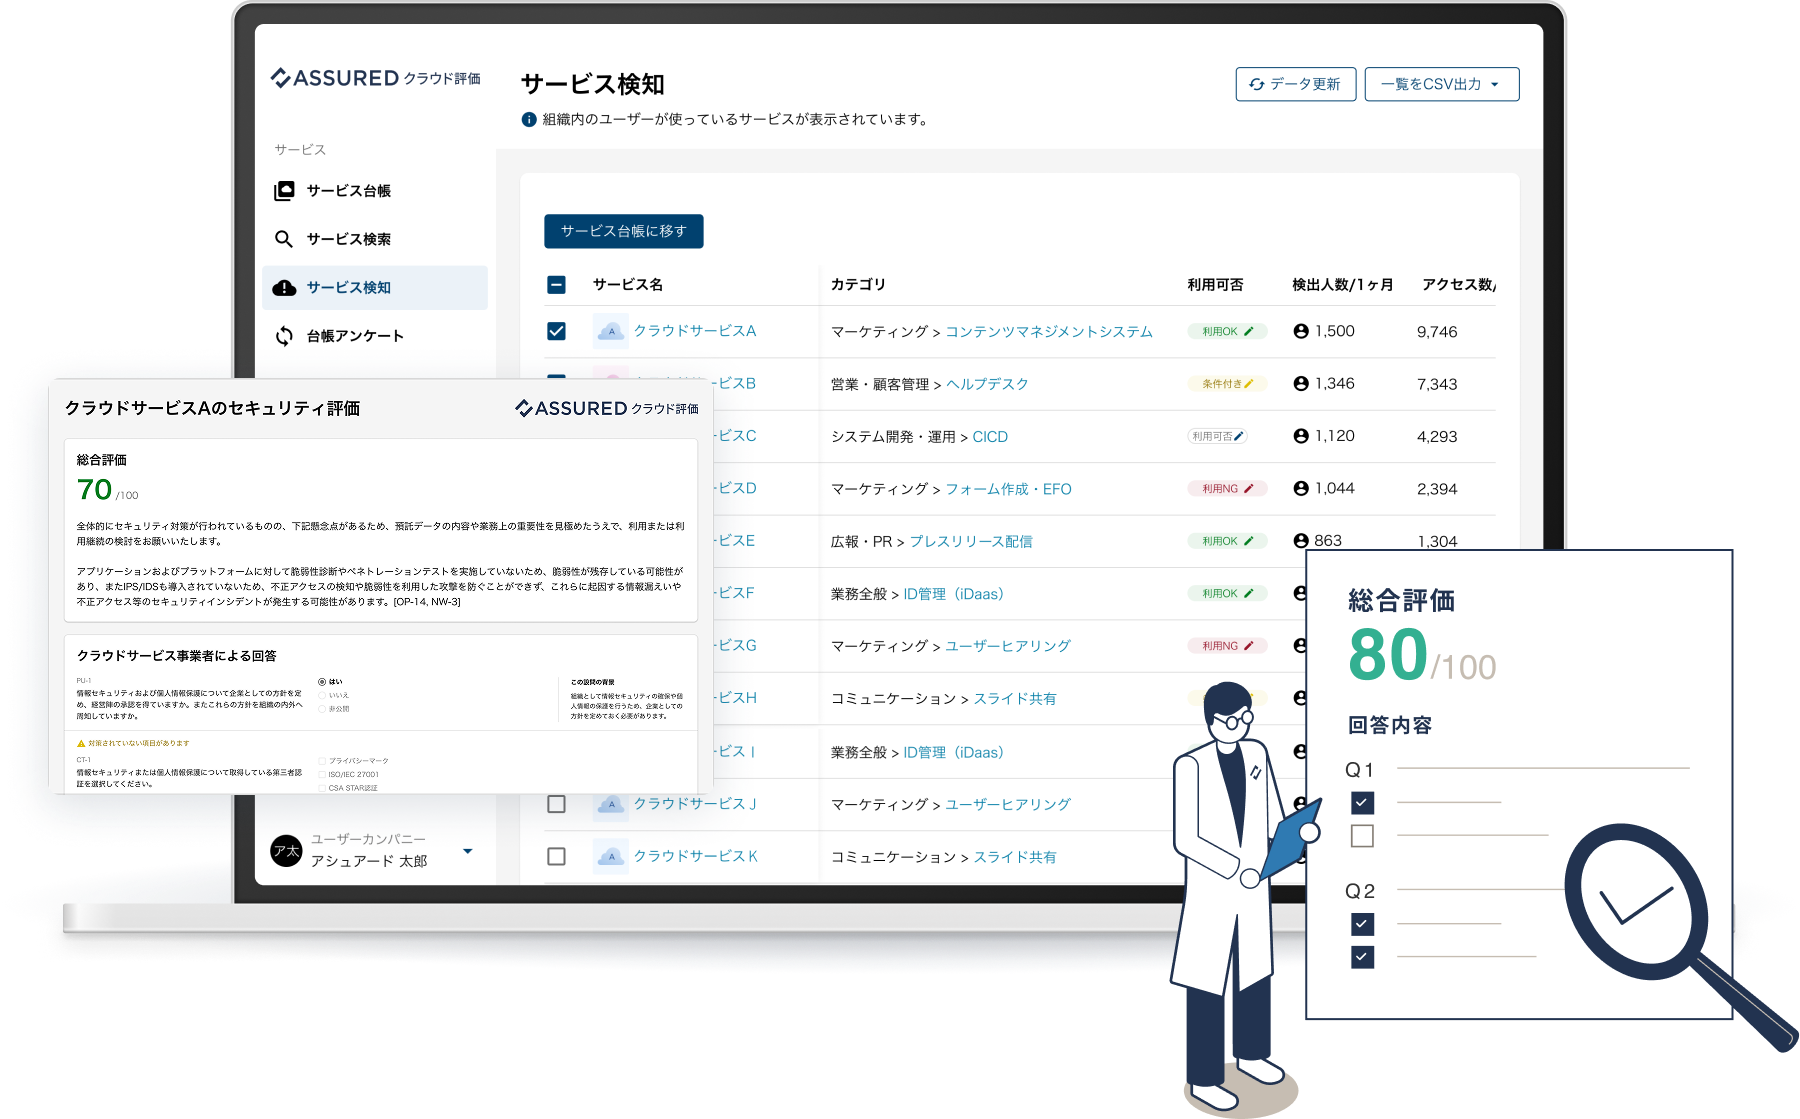Click the pencil icon on クラウドサービスA's 利用OK badge
The image size is (1800, 1119).
click(1249, 331)
